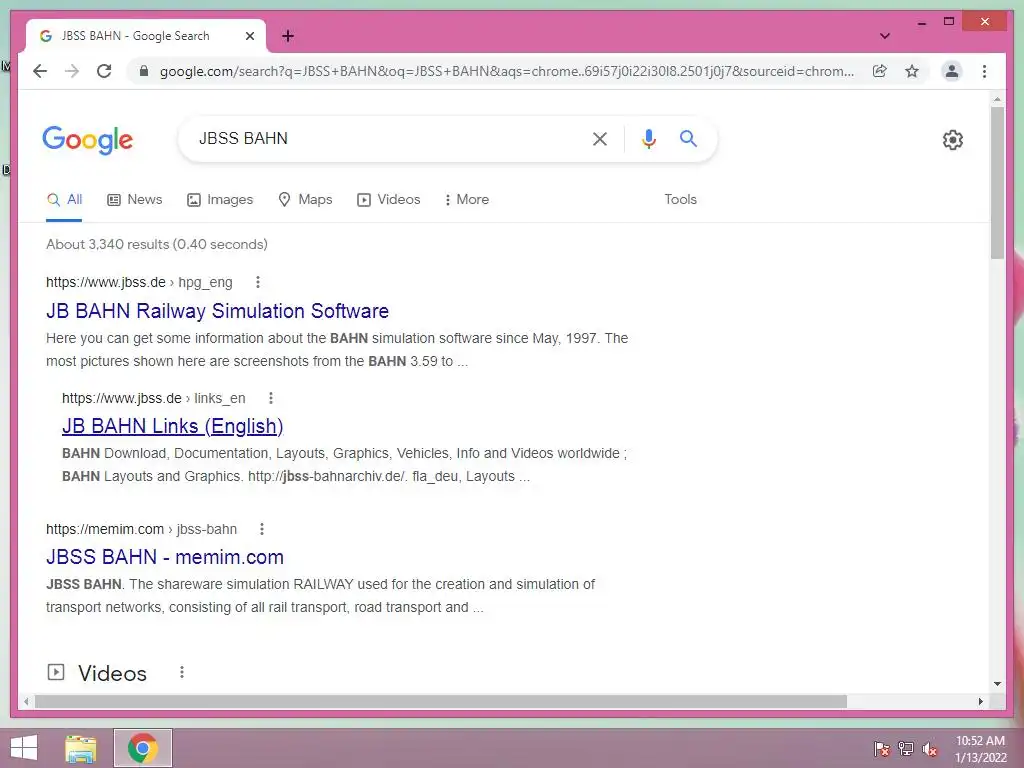The image size is (1024, 768).
Task: Open a new tab with the plus button
Action: click(287, 36)
